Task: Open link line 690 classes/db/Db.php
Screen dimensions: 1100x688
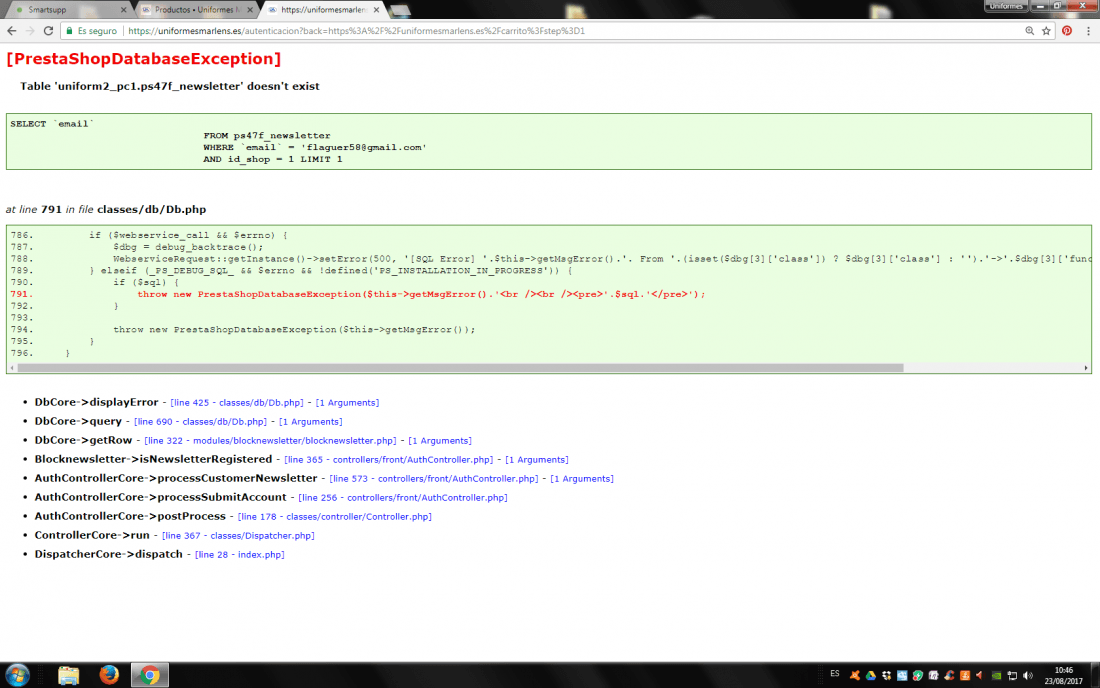Action: tap(201, 421)
